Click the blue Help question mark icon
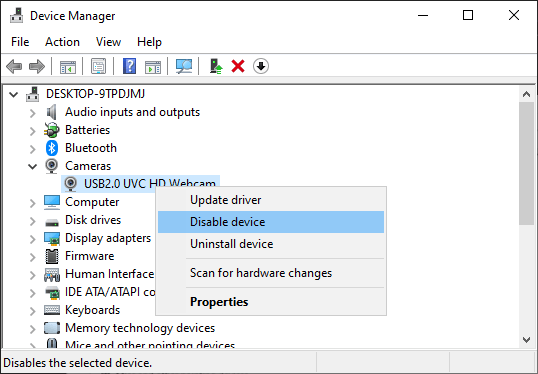538x374 pixels. click(x=129, y=66)
